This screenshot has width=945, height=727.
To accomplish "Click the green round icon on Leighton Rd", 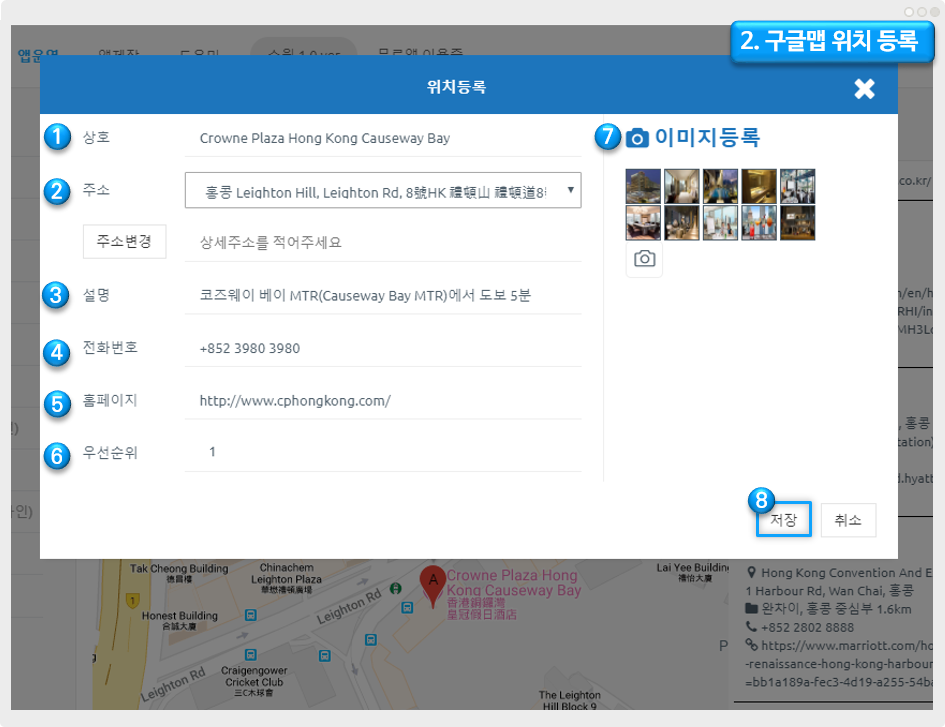I will [395, 588].
